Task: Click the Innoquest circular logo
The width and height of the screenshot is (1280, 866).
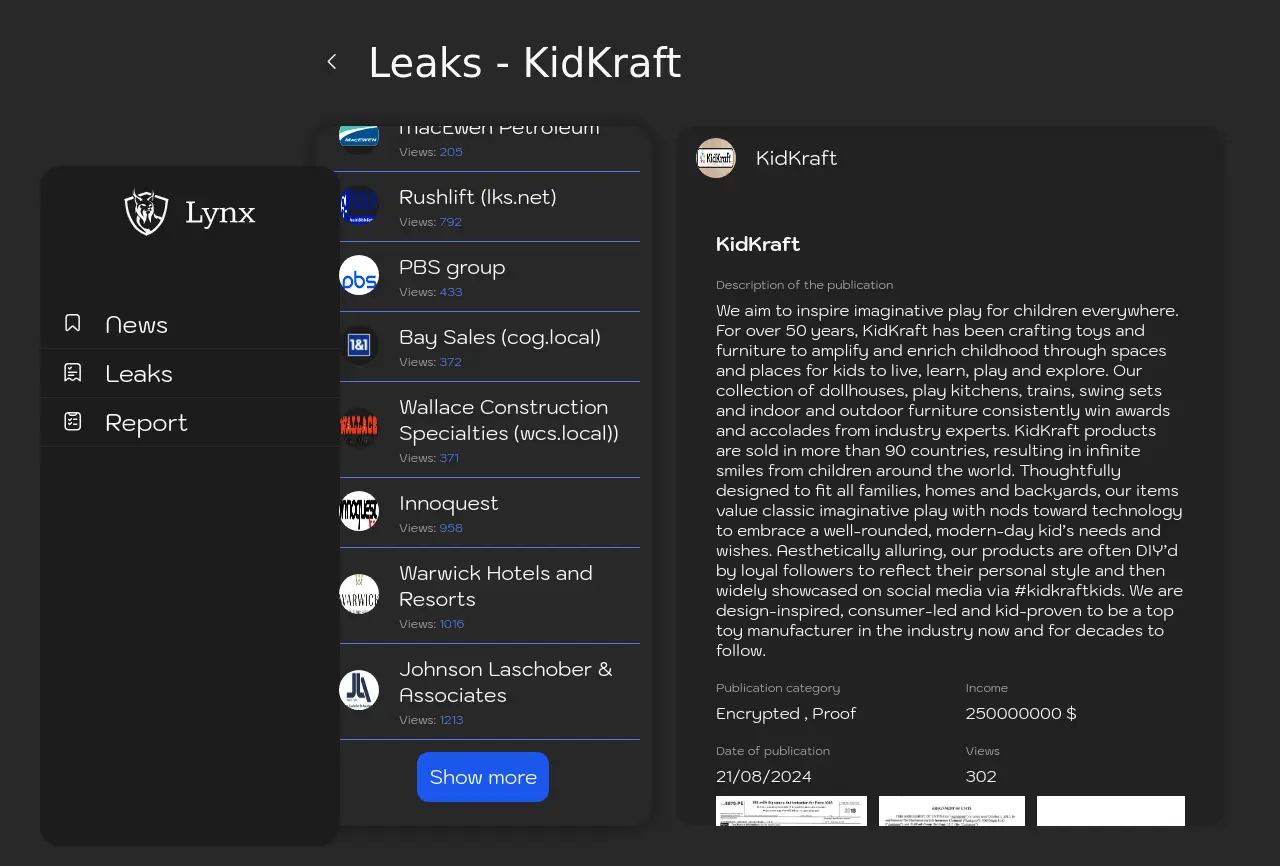Action: tap(359, 512)
